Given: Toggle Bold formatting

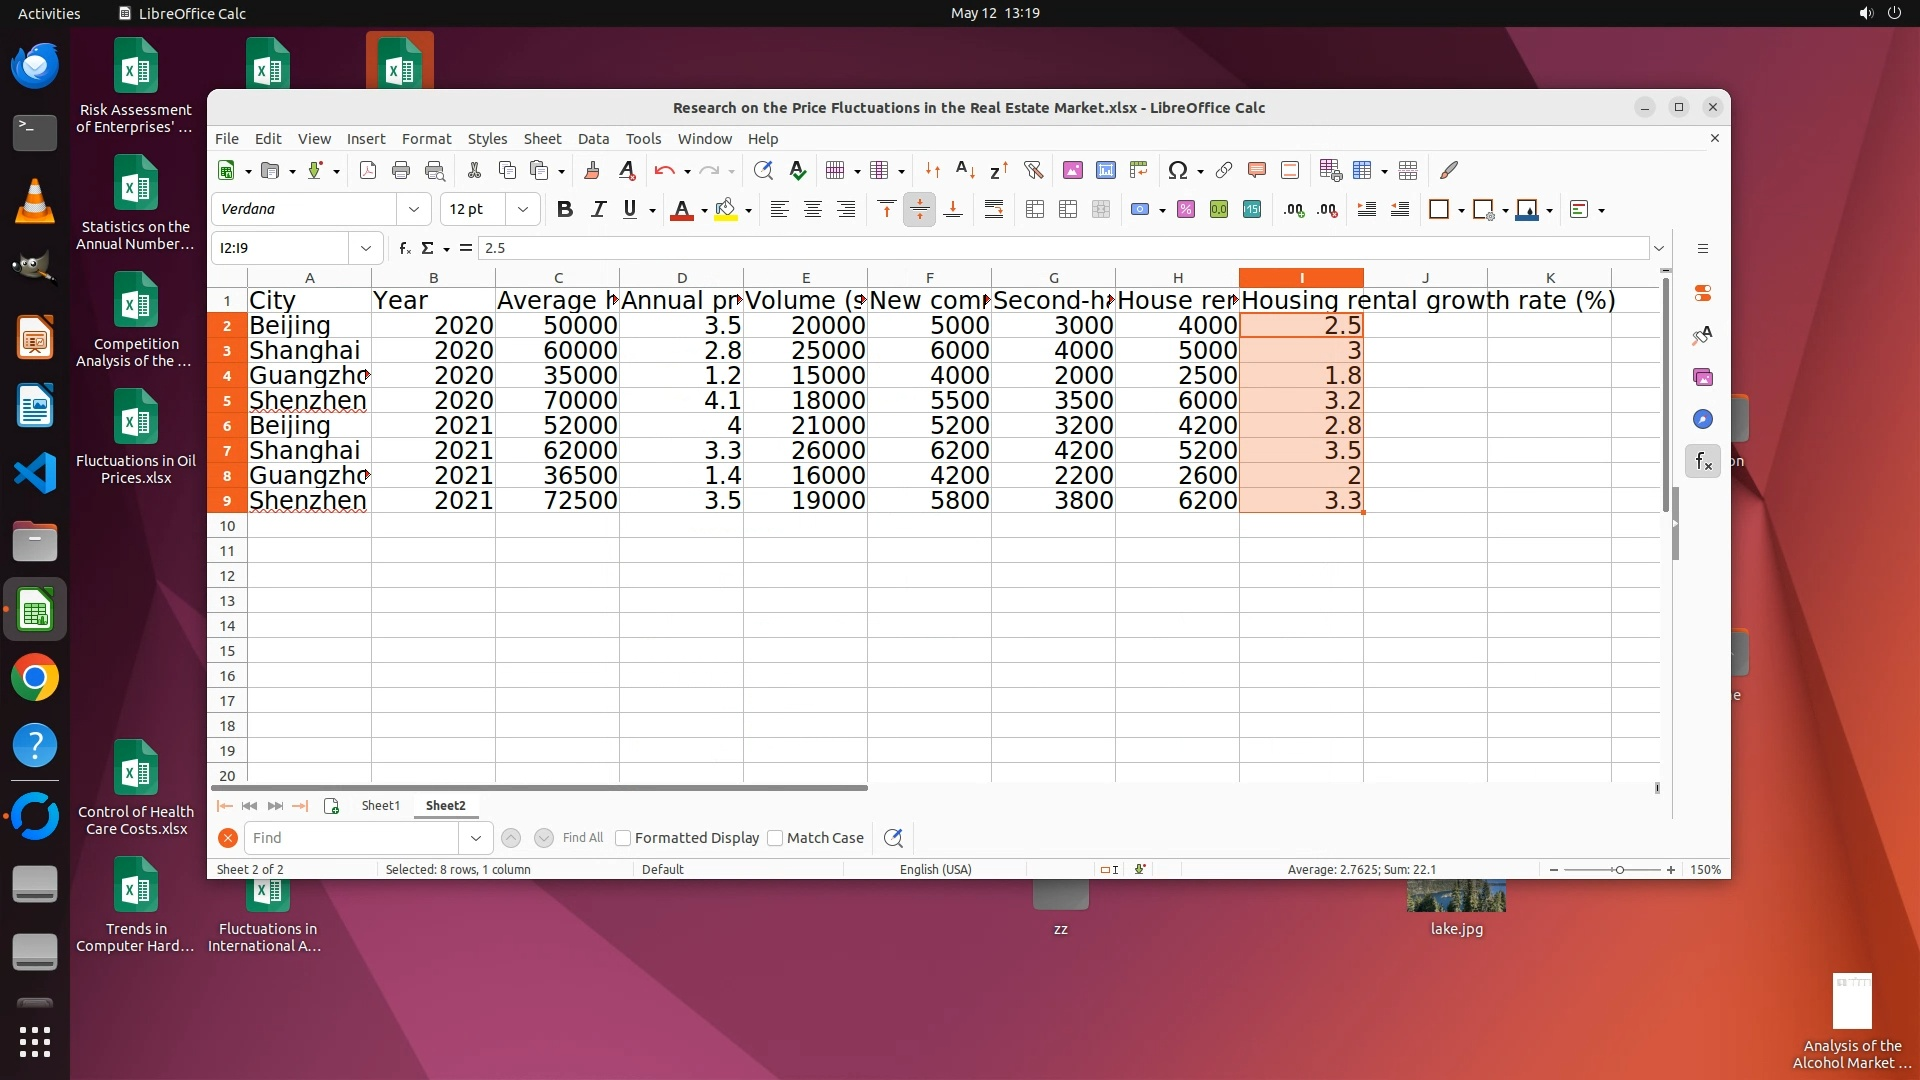Looking at the screenshot, I should (x=565, y=210).
